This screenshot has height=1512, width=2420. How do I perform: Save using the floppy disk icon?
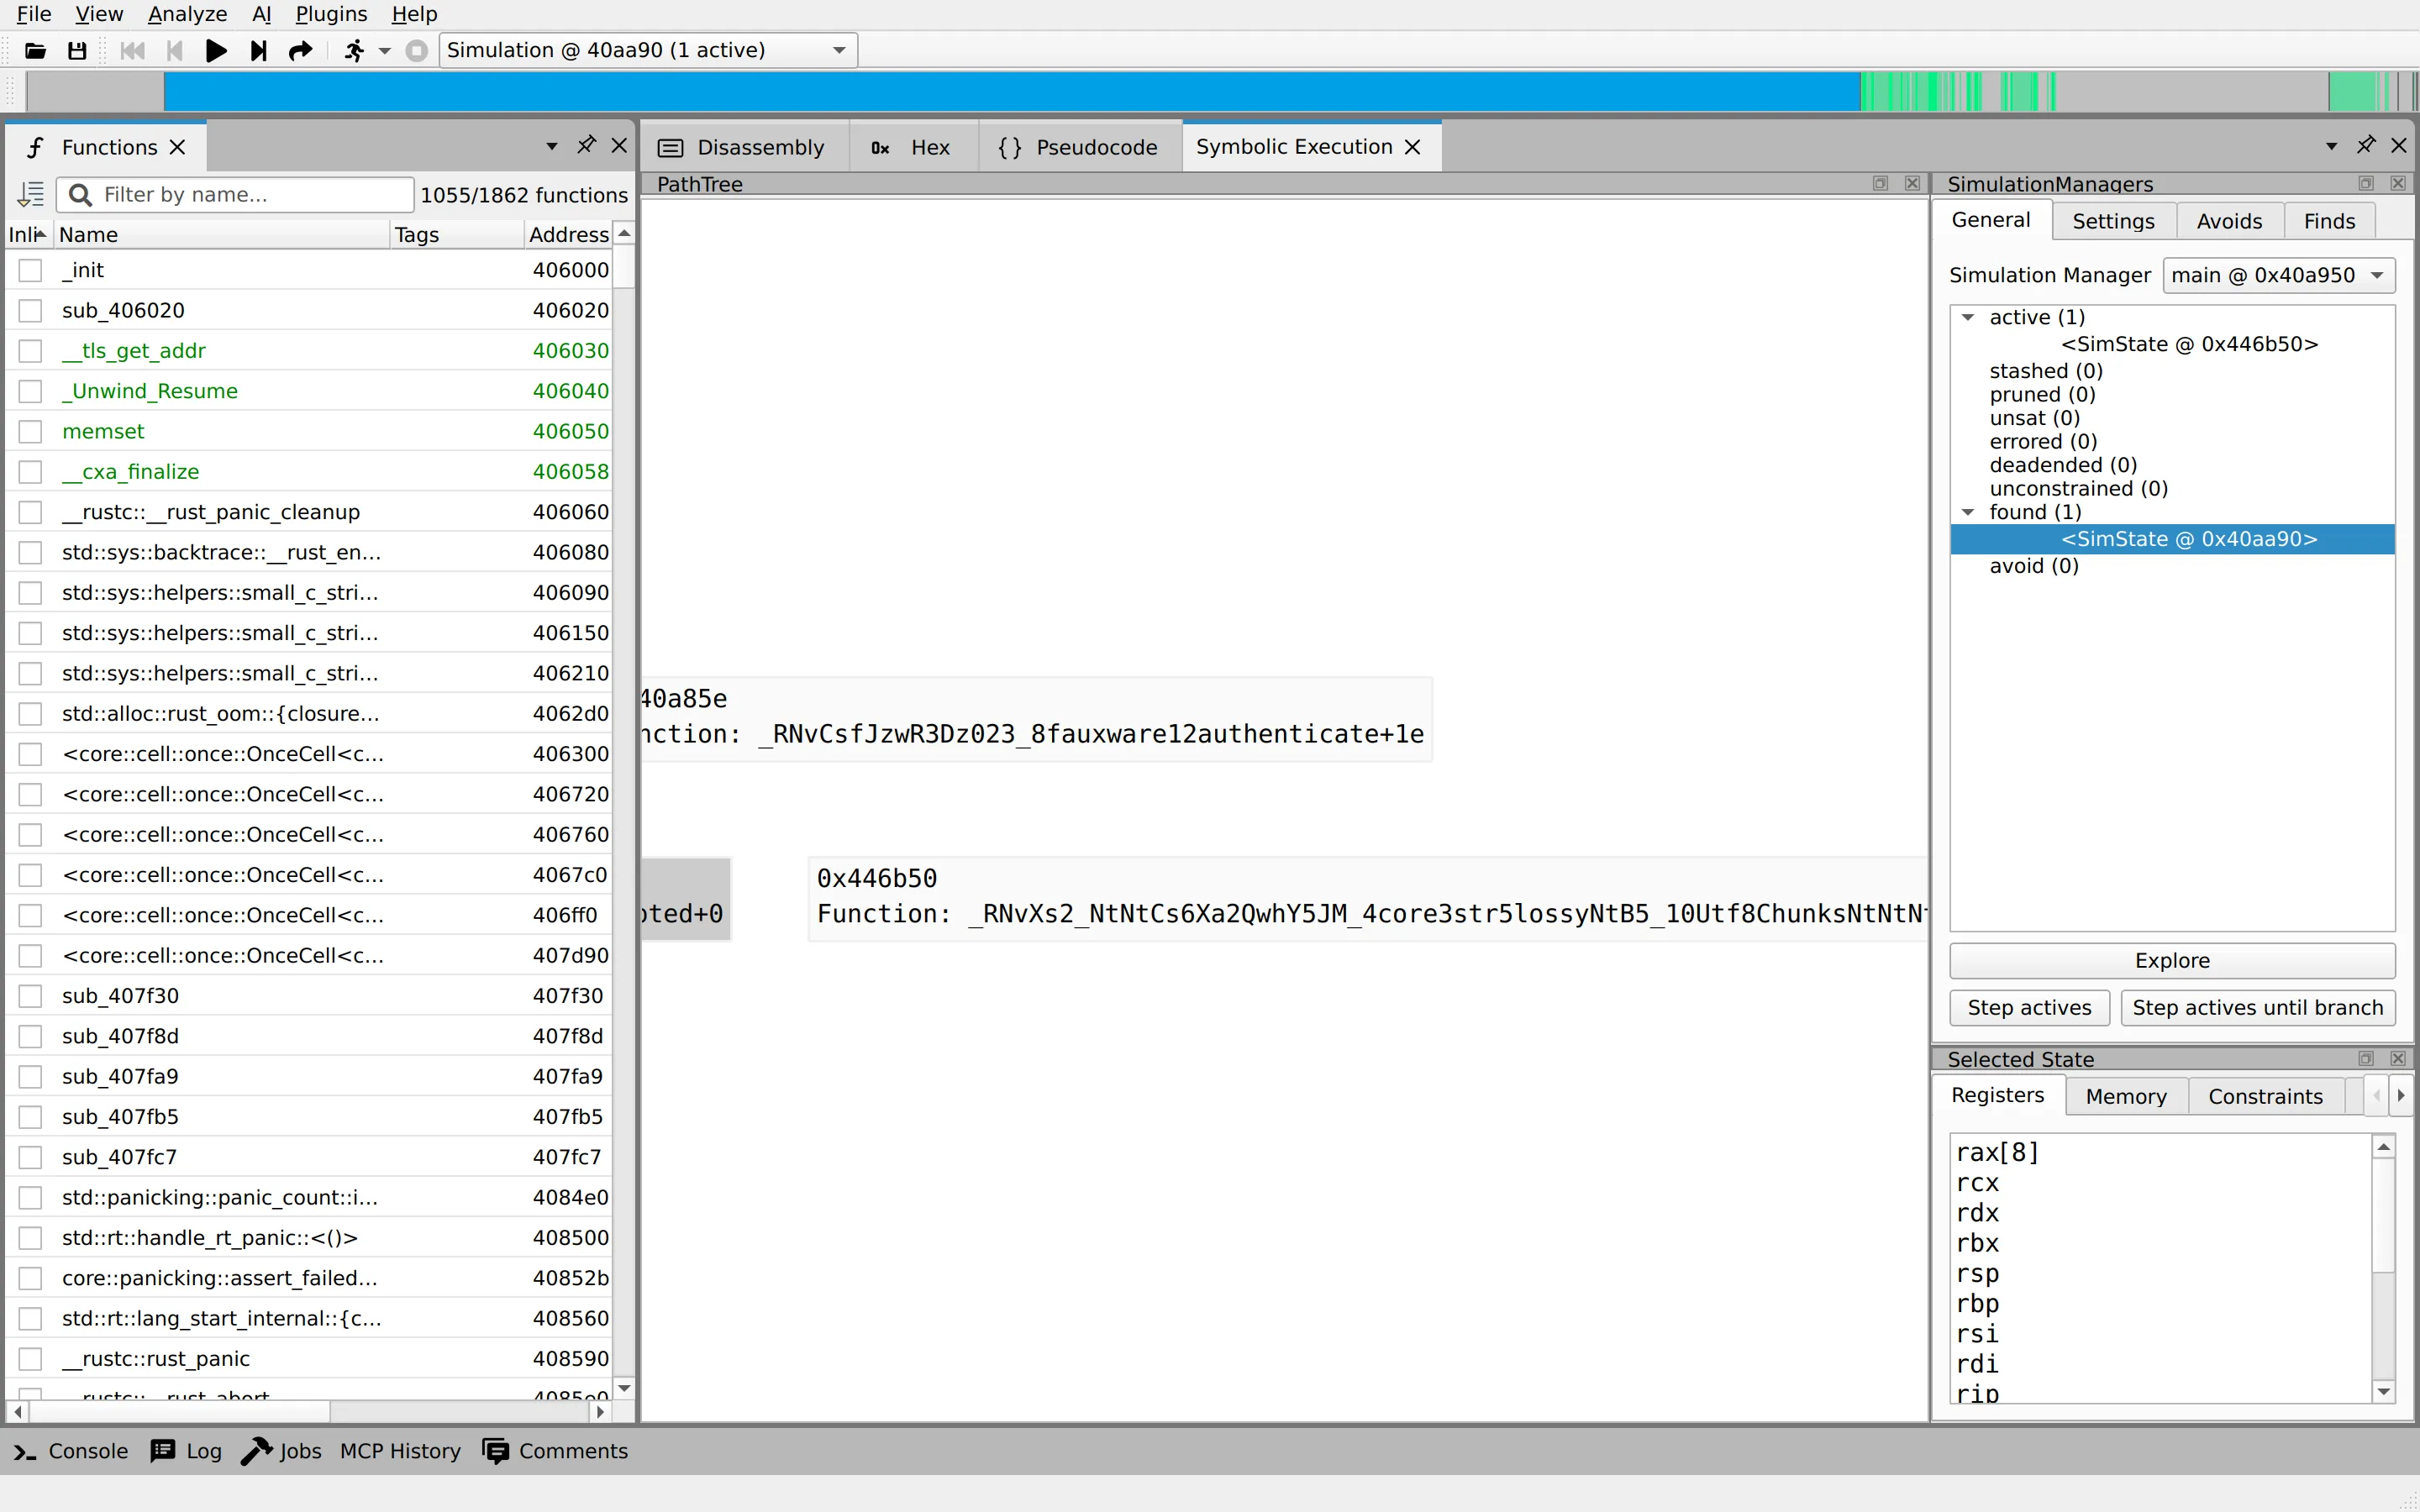(77, 51)
